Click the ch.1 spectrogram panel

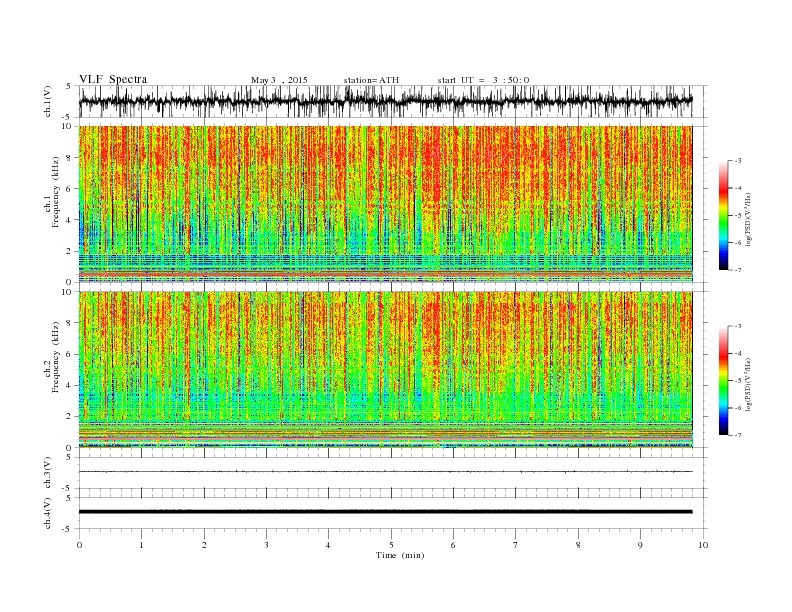386,204
